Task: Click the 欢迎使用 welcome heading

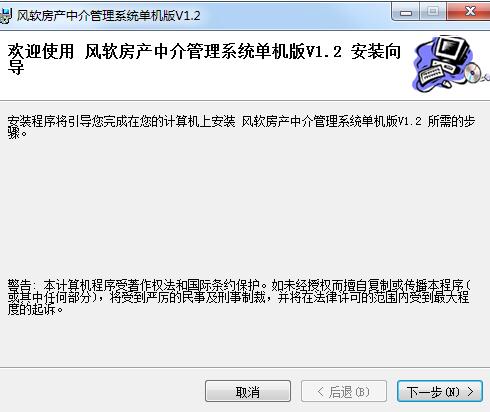Action: tap(41, 52)
